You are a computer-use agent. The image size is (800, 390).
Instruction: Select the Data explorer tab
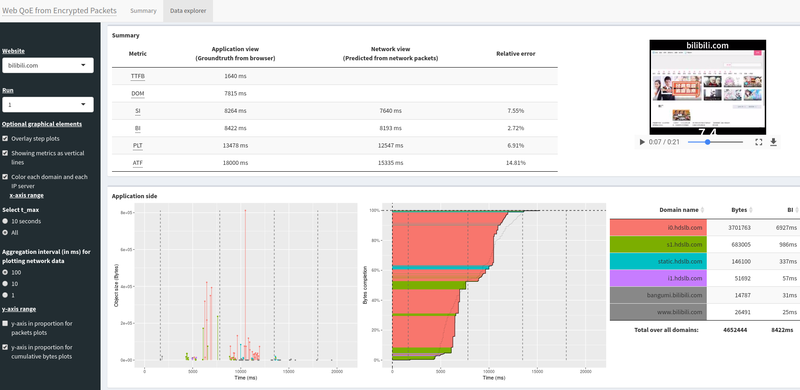pos(188,11)
